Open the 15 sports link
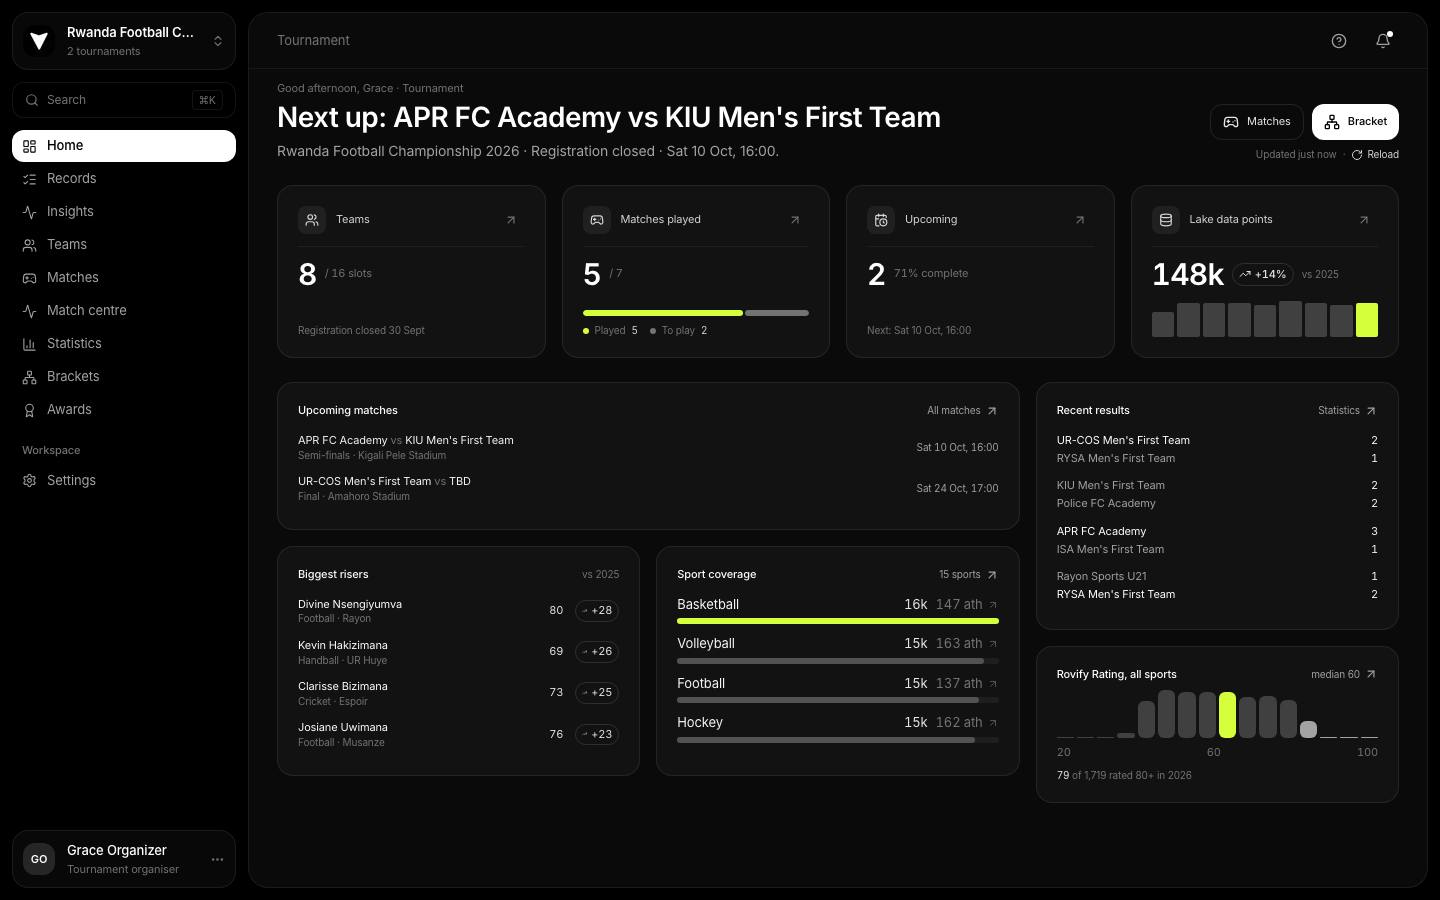Viewport: 1440px width, 900px height. pyautogui.click(x=968, y=575)
